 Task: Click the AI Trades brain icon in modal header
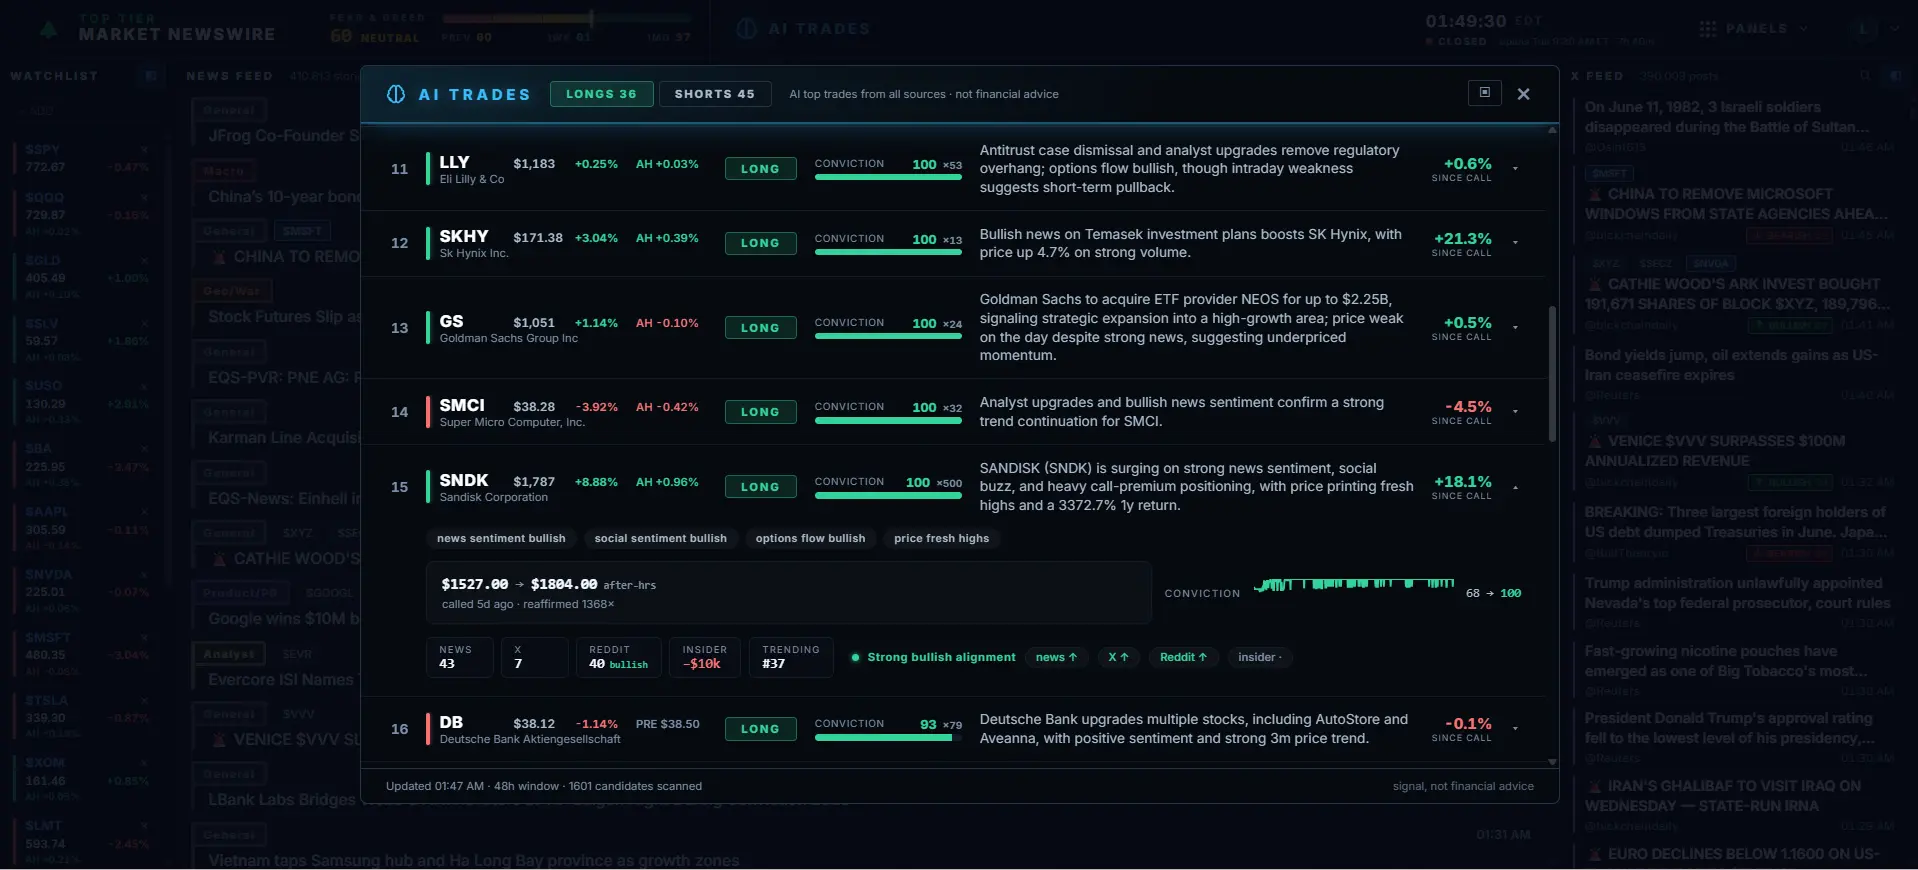click(x=396, y=94)
